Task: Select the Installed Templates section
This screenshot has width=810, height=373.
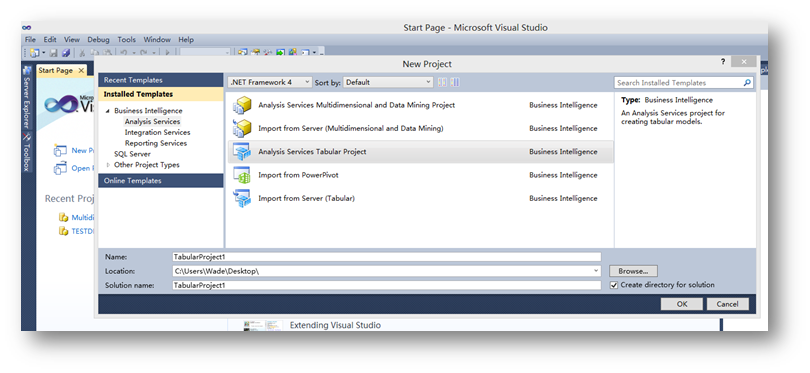Action: (161, 94)
